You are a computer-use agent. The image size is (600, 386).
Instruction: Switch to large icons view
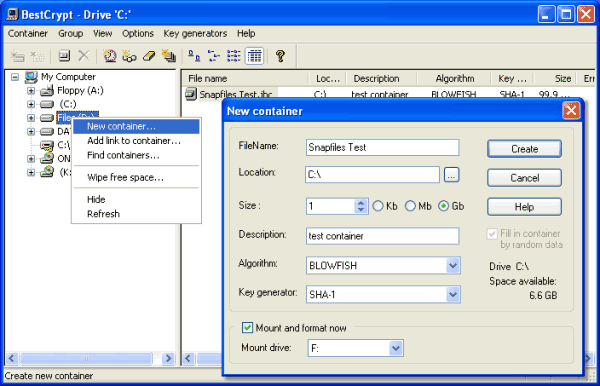(x=194, y=56)
